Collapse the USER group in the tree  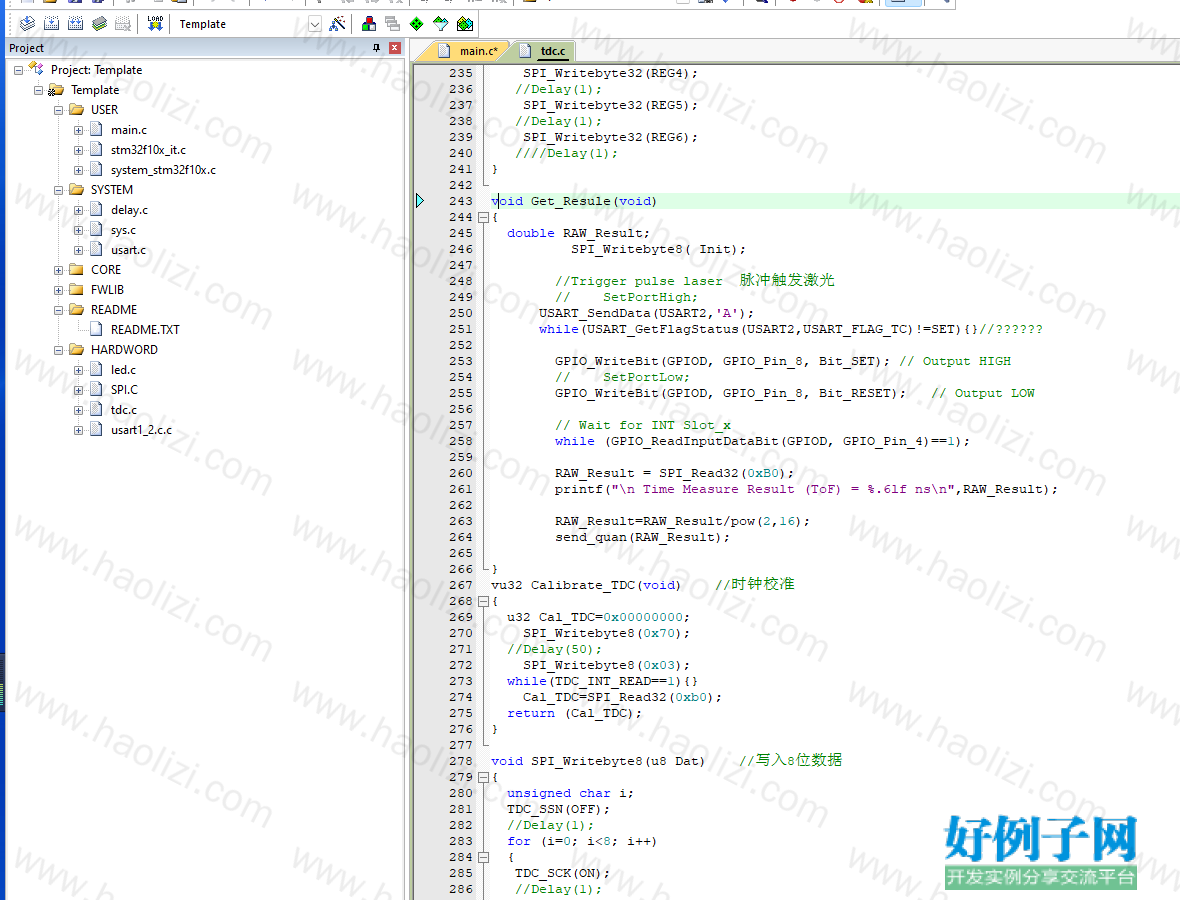(58, 110)
